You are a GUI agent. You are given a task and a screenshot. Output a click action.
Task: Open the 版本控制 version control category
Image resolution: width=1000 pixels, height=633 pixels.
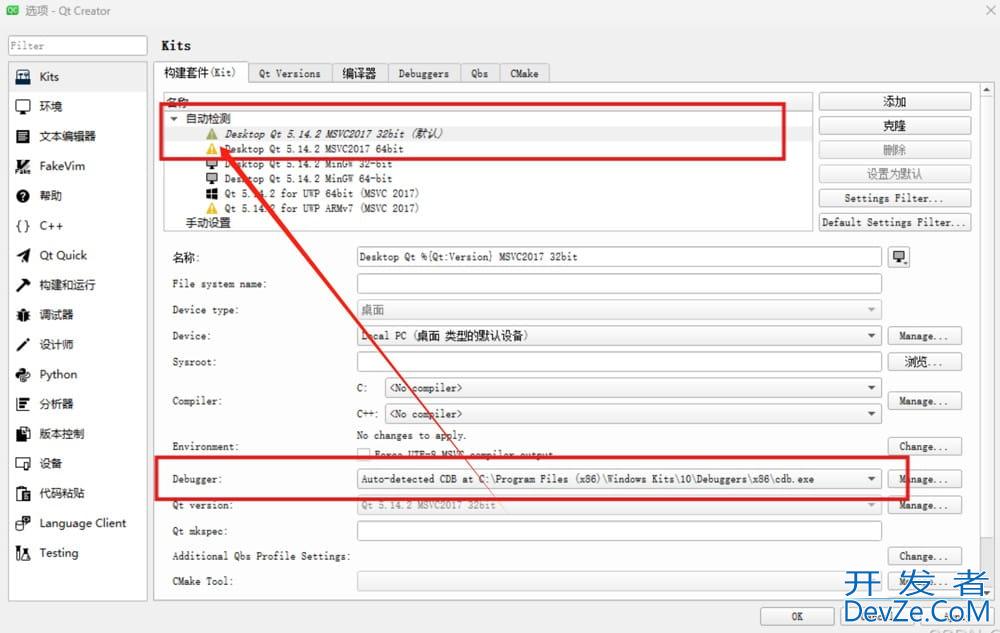[x=78, y=434]
